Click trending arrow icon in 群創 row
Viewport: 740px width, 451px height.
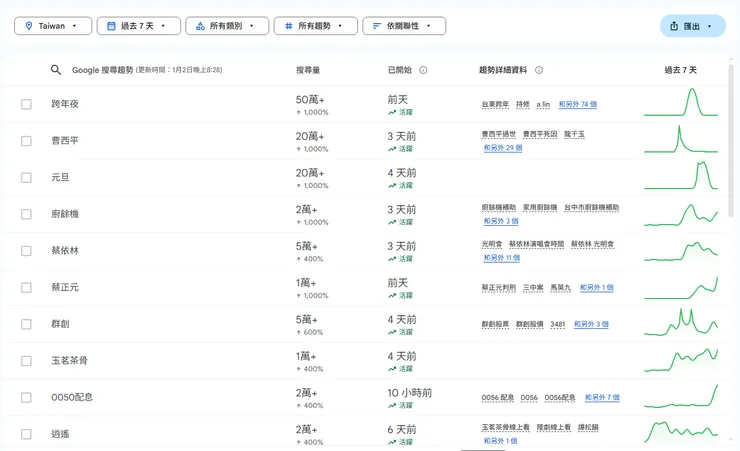point(392,332)
